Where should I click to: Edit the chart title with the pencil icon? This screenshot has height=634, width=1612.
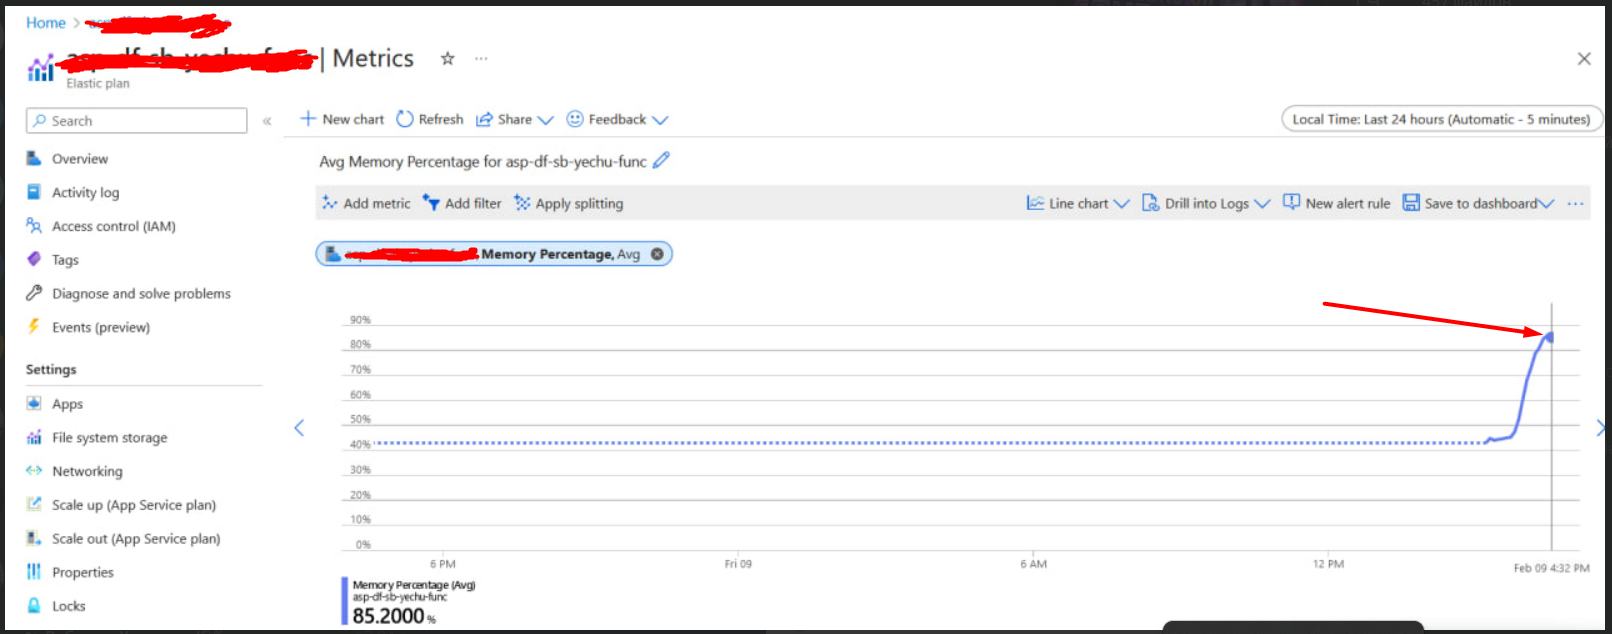pos(661,160)
